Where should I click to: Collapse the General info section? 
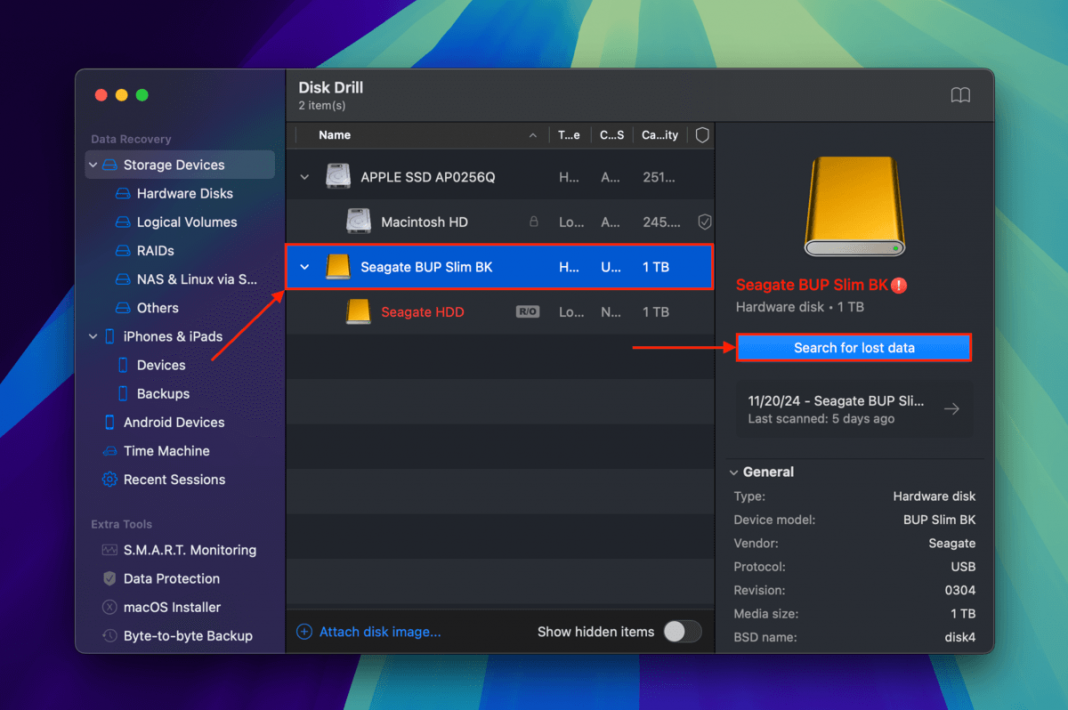pyautogui.click(x=737, y=471)
